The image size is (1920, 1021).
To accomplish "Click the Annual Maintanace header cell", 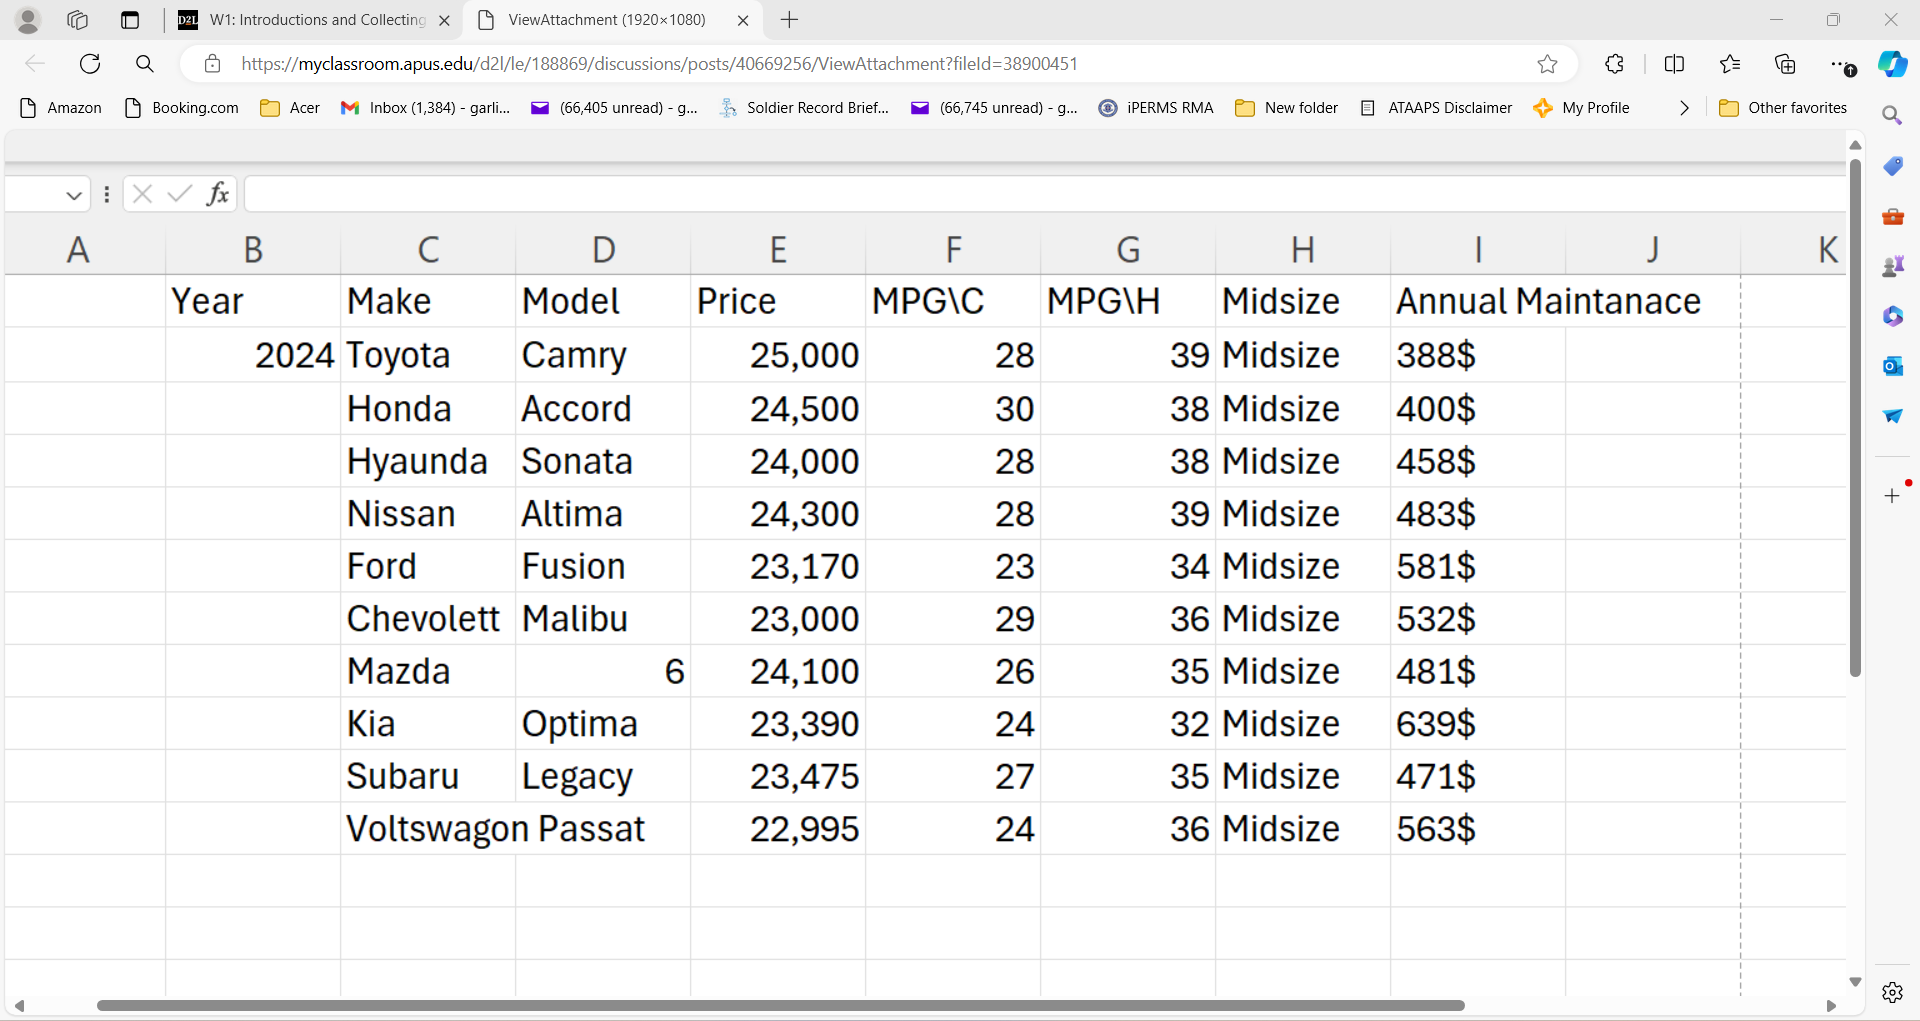I will 1548,301.
